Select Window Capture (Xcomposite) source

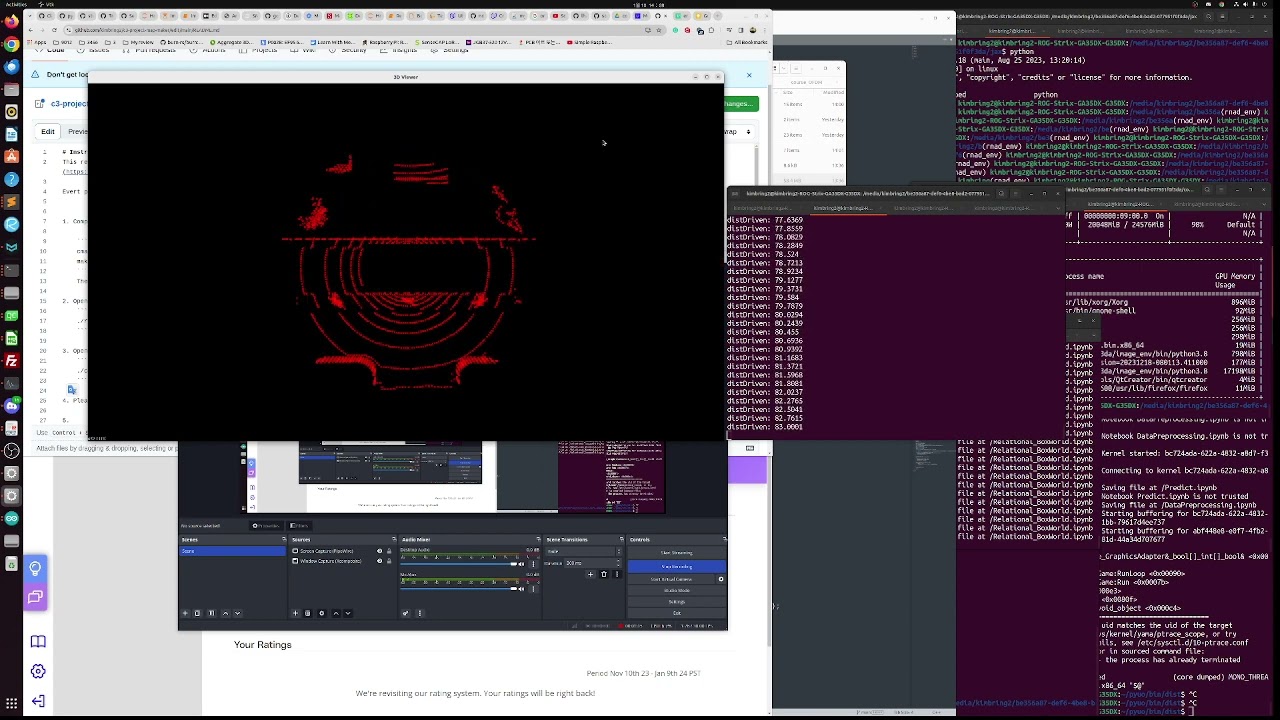tap(333, 561)
